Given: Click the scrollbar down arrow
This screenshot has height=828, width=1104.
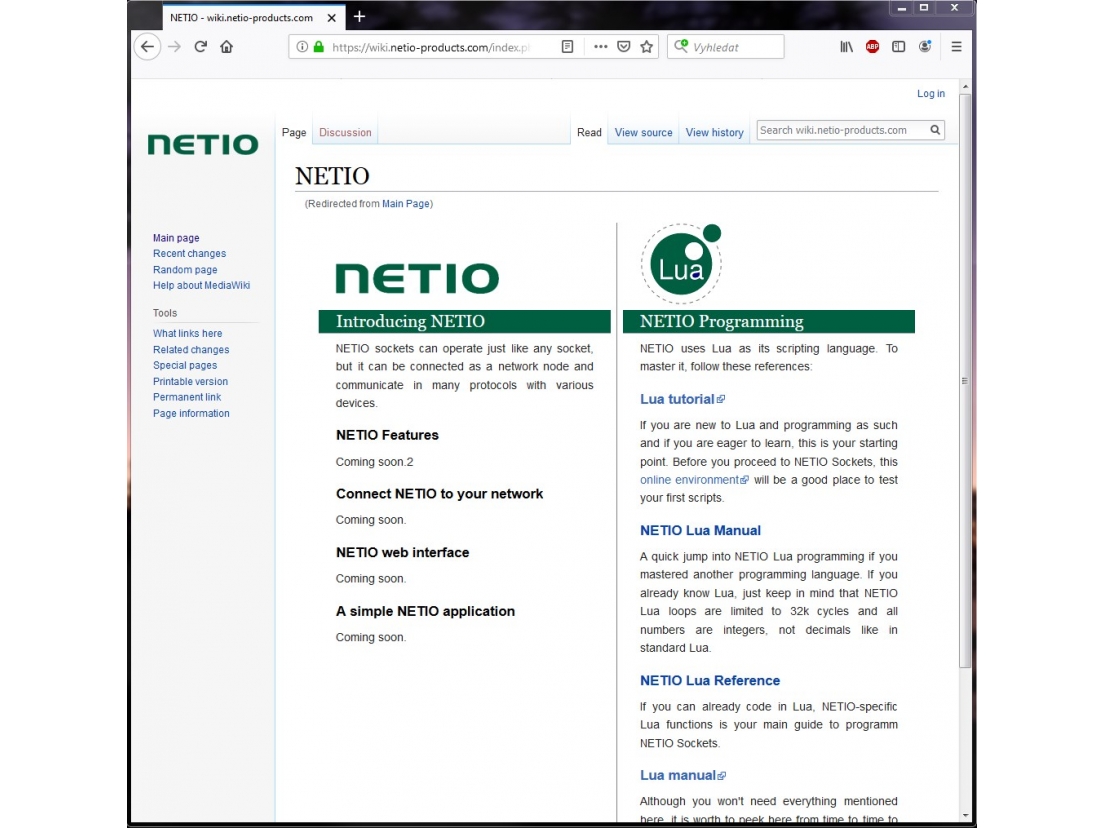Looking at the screenshot, I should tap(965, 815).
